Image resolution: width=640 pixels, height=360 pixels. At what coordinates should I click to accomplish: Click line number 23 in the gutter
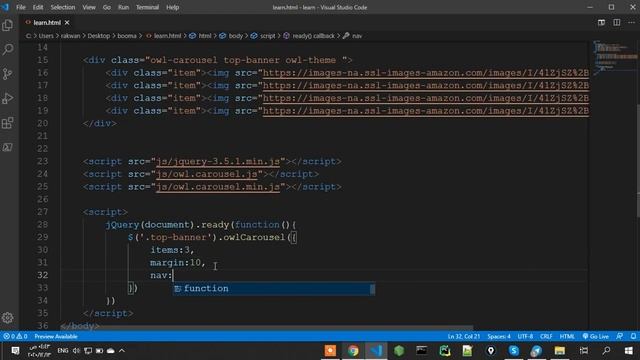click(42, 162)
